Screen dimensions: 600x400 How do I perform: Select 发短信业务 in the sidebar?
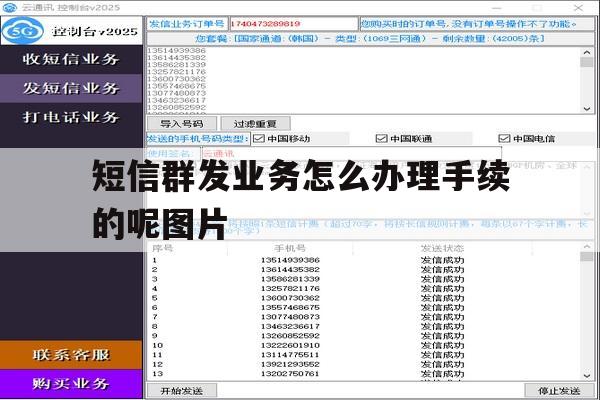(x=71, y=88)
